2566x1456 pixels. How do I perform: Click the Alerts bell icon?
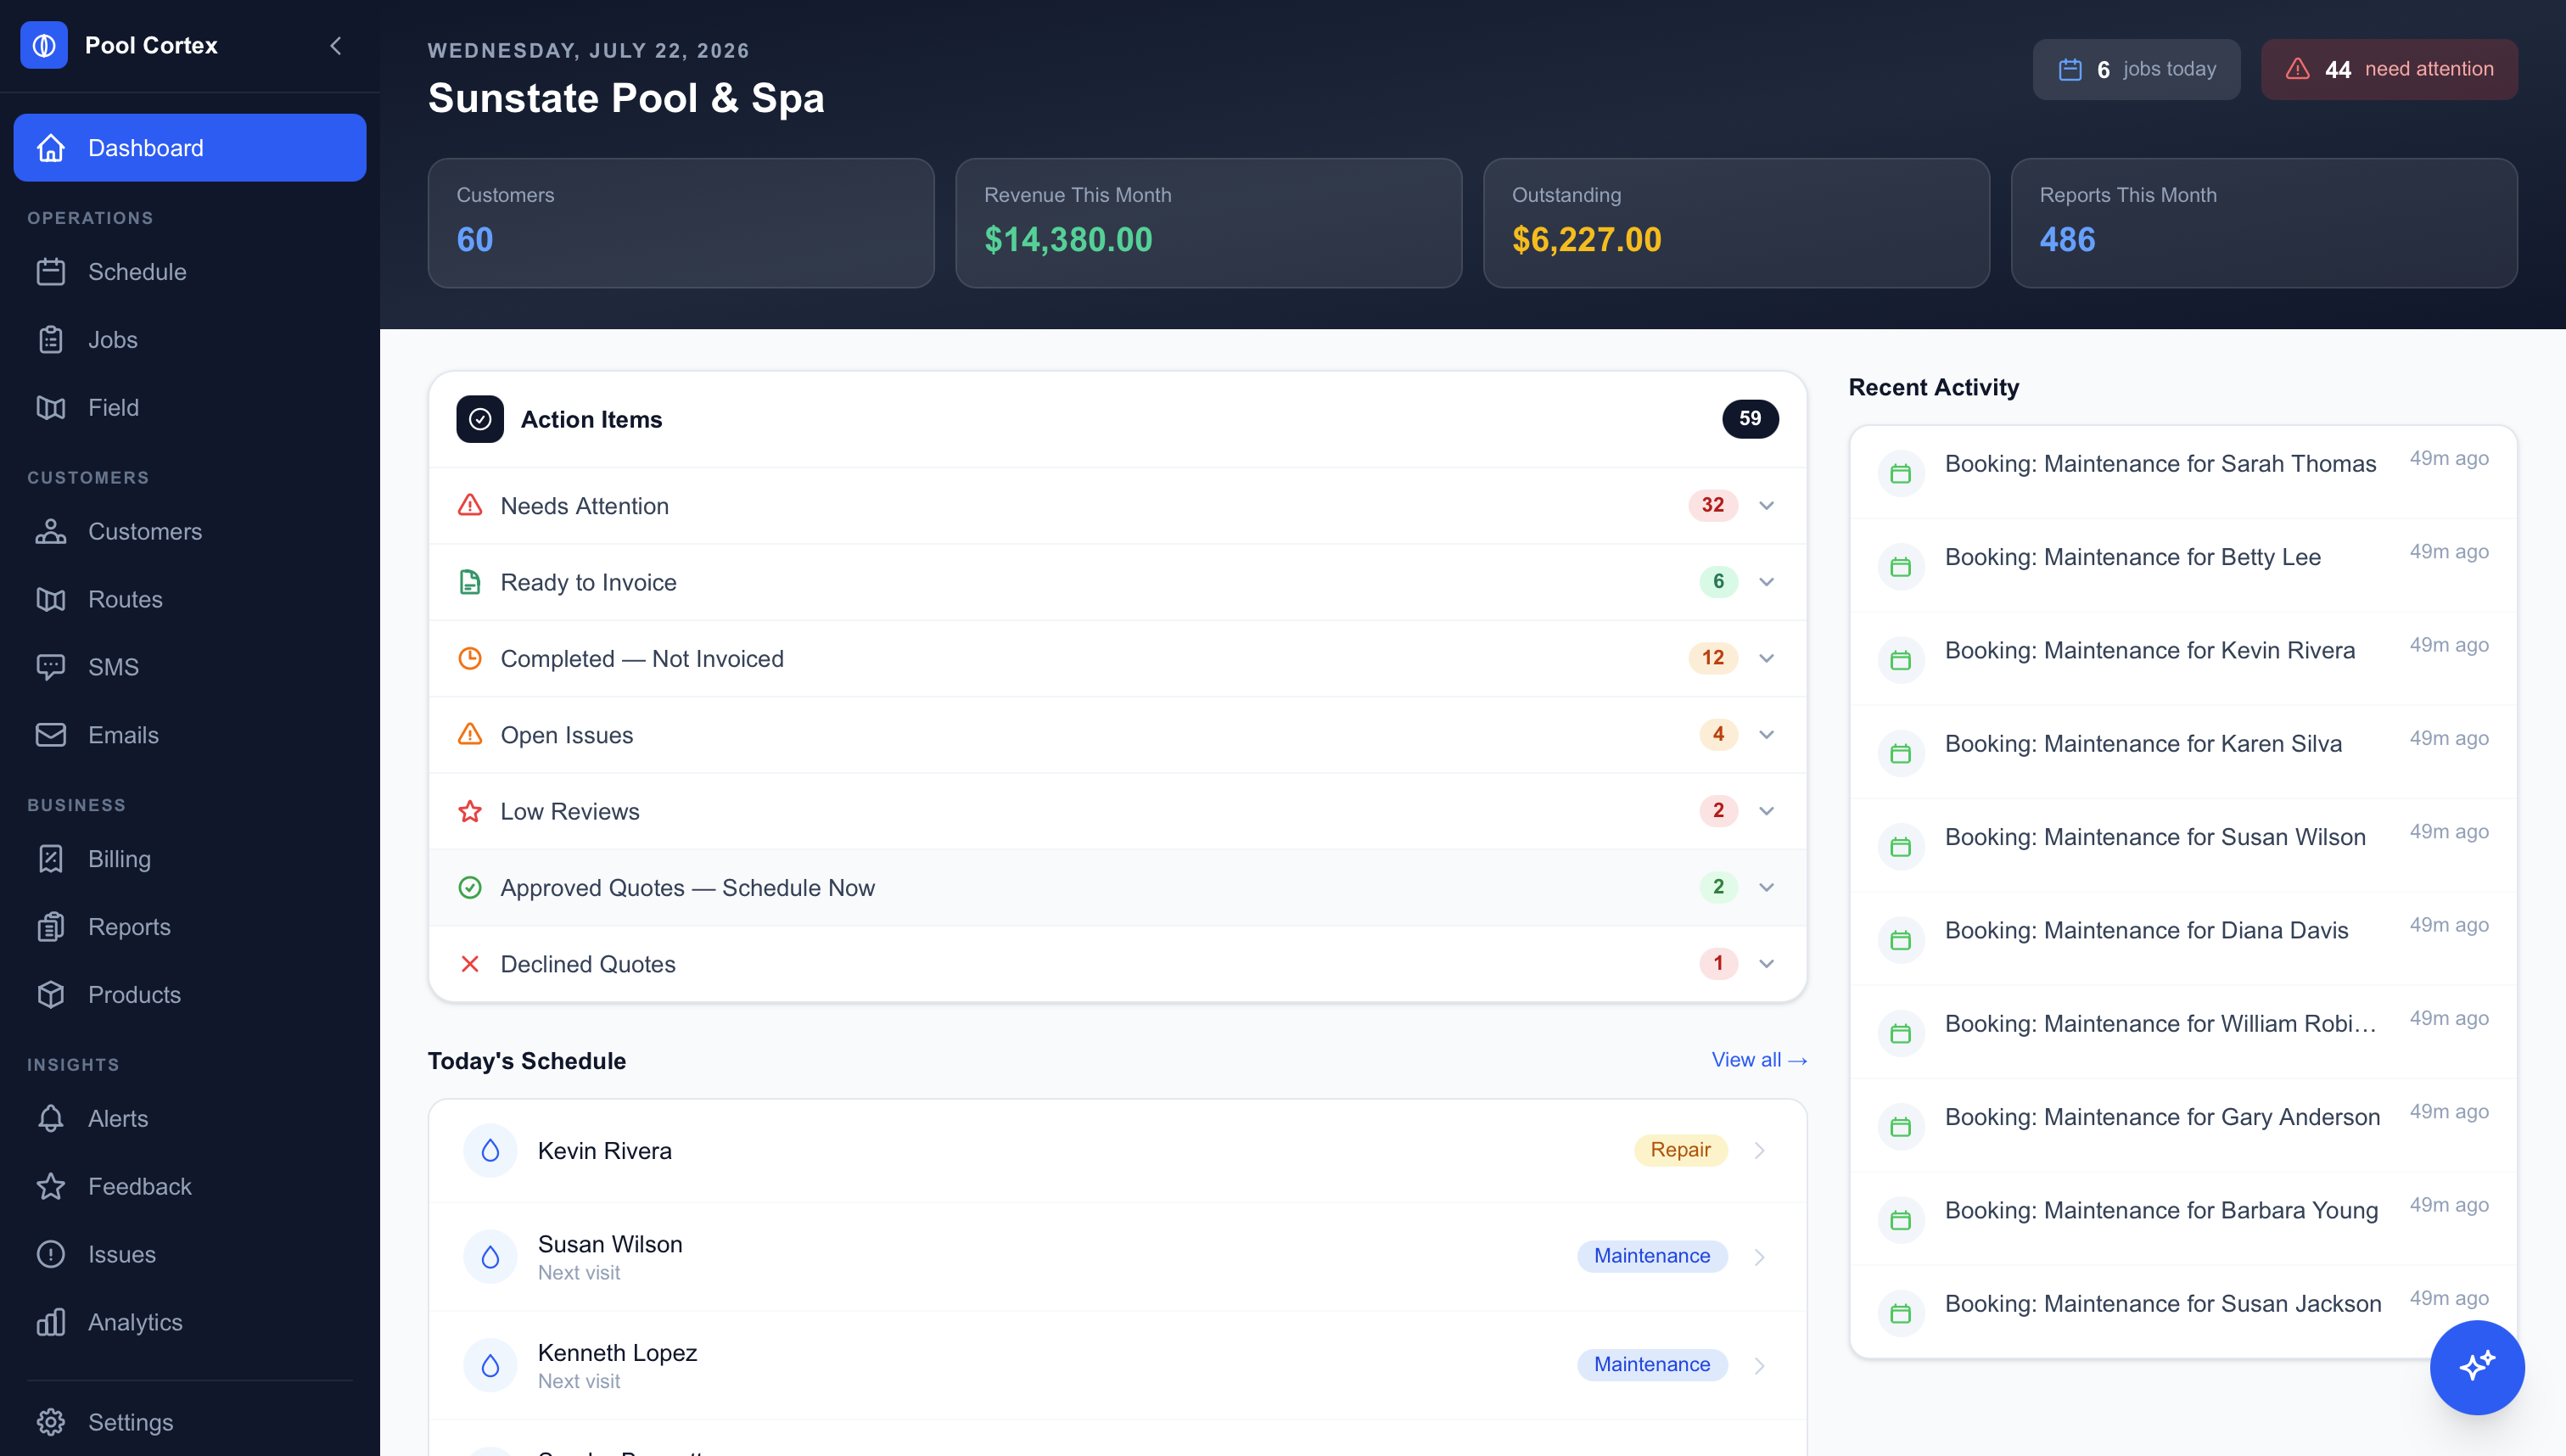[x=51, y=1118]
